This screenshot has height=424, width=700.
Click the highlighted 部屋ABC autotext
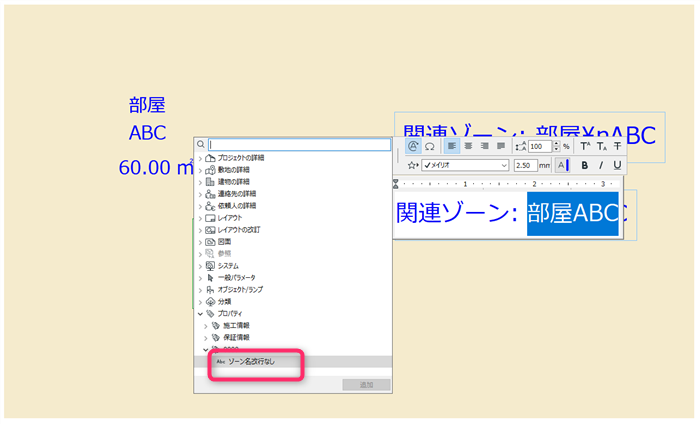(x=573, y=213)
